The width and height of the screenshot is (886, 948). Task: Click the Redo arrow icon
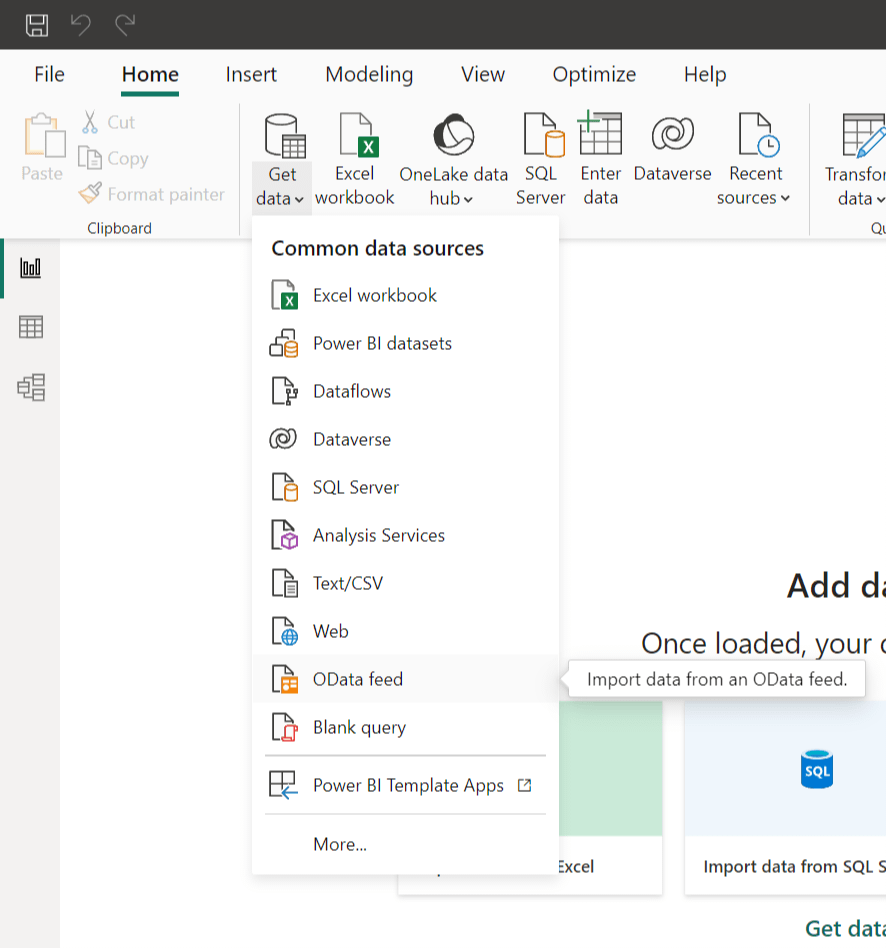click(125, 25)
